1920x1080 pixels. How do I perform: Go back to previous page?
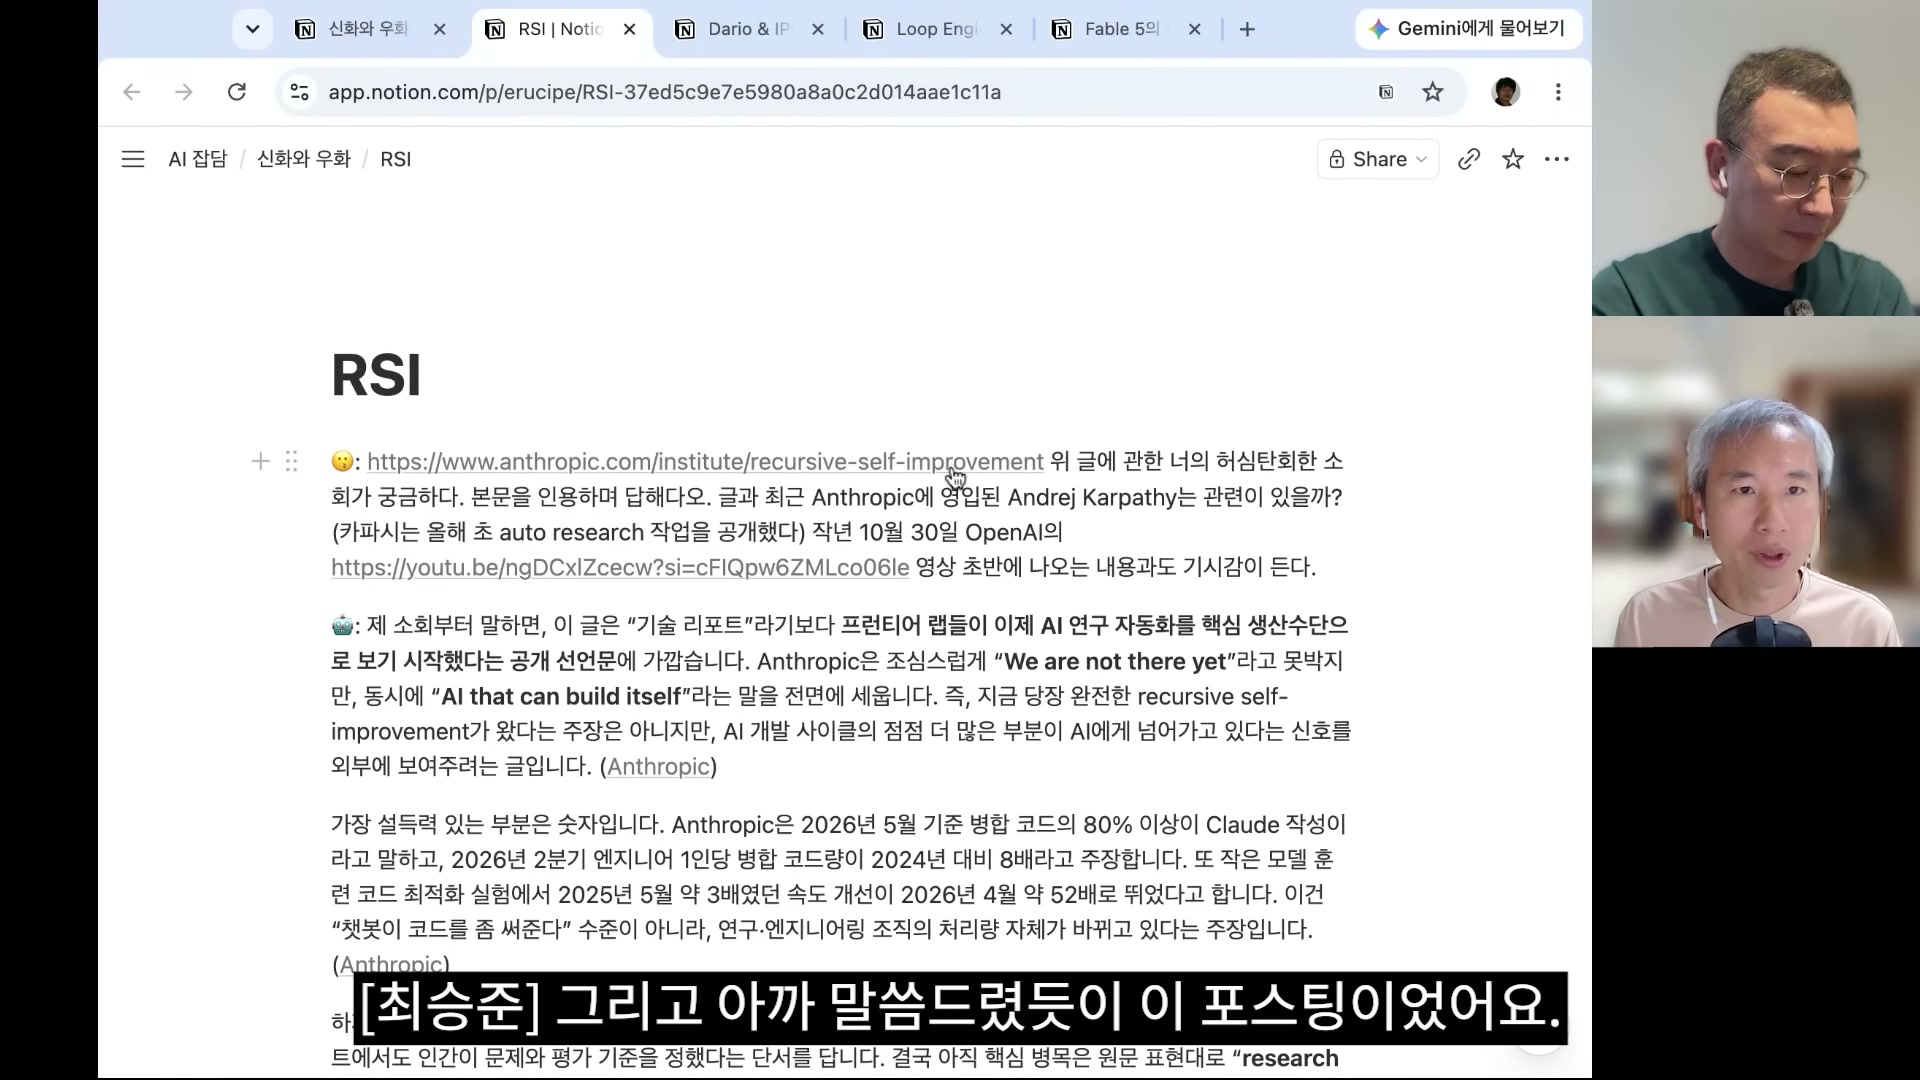tap(132, 92)
